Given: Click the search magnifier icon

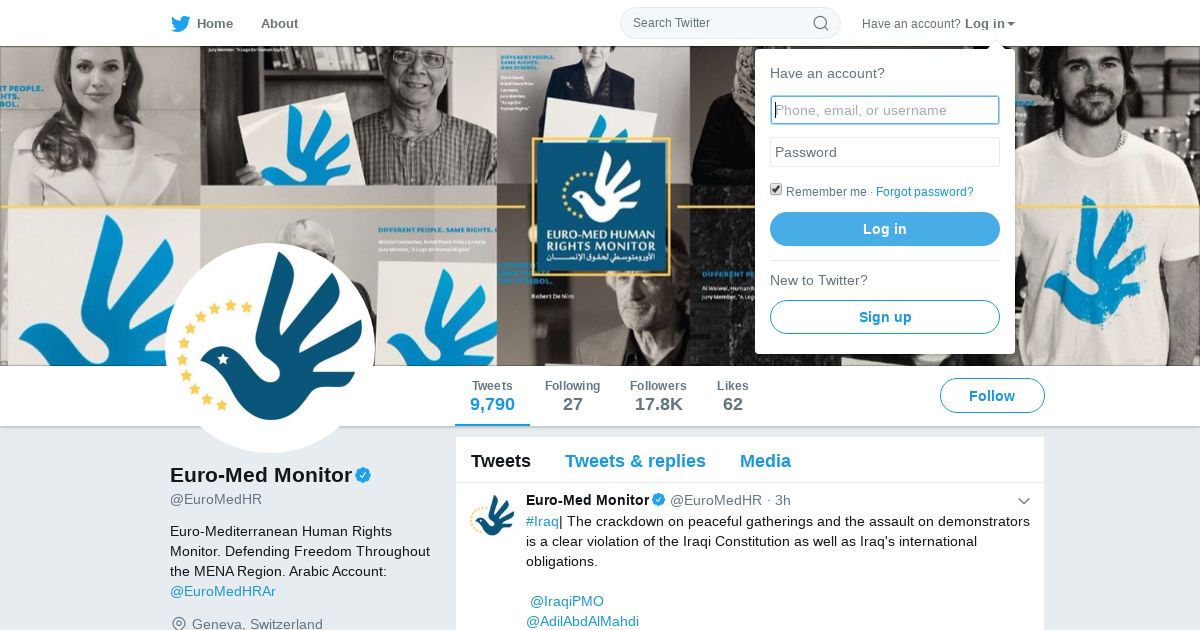Looking at the screenshot, I should click(820, 23).
